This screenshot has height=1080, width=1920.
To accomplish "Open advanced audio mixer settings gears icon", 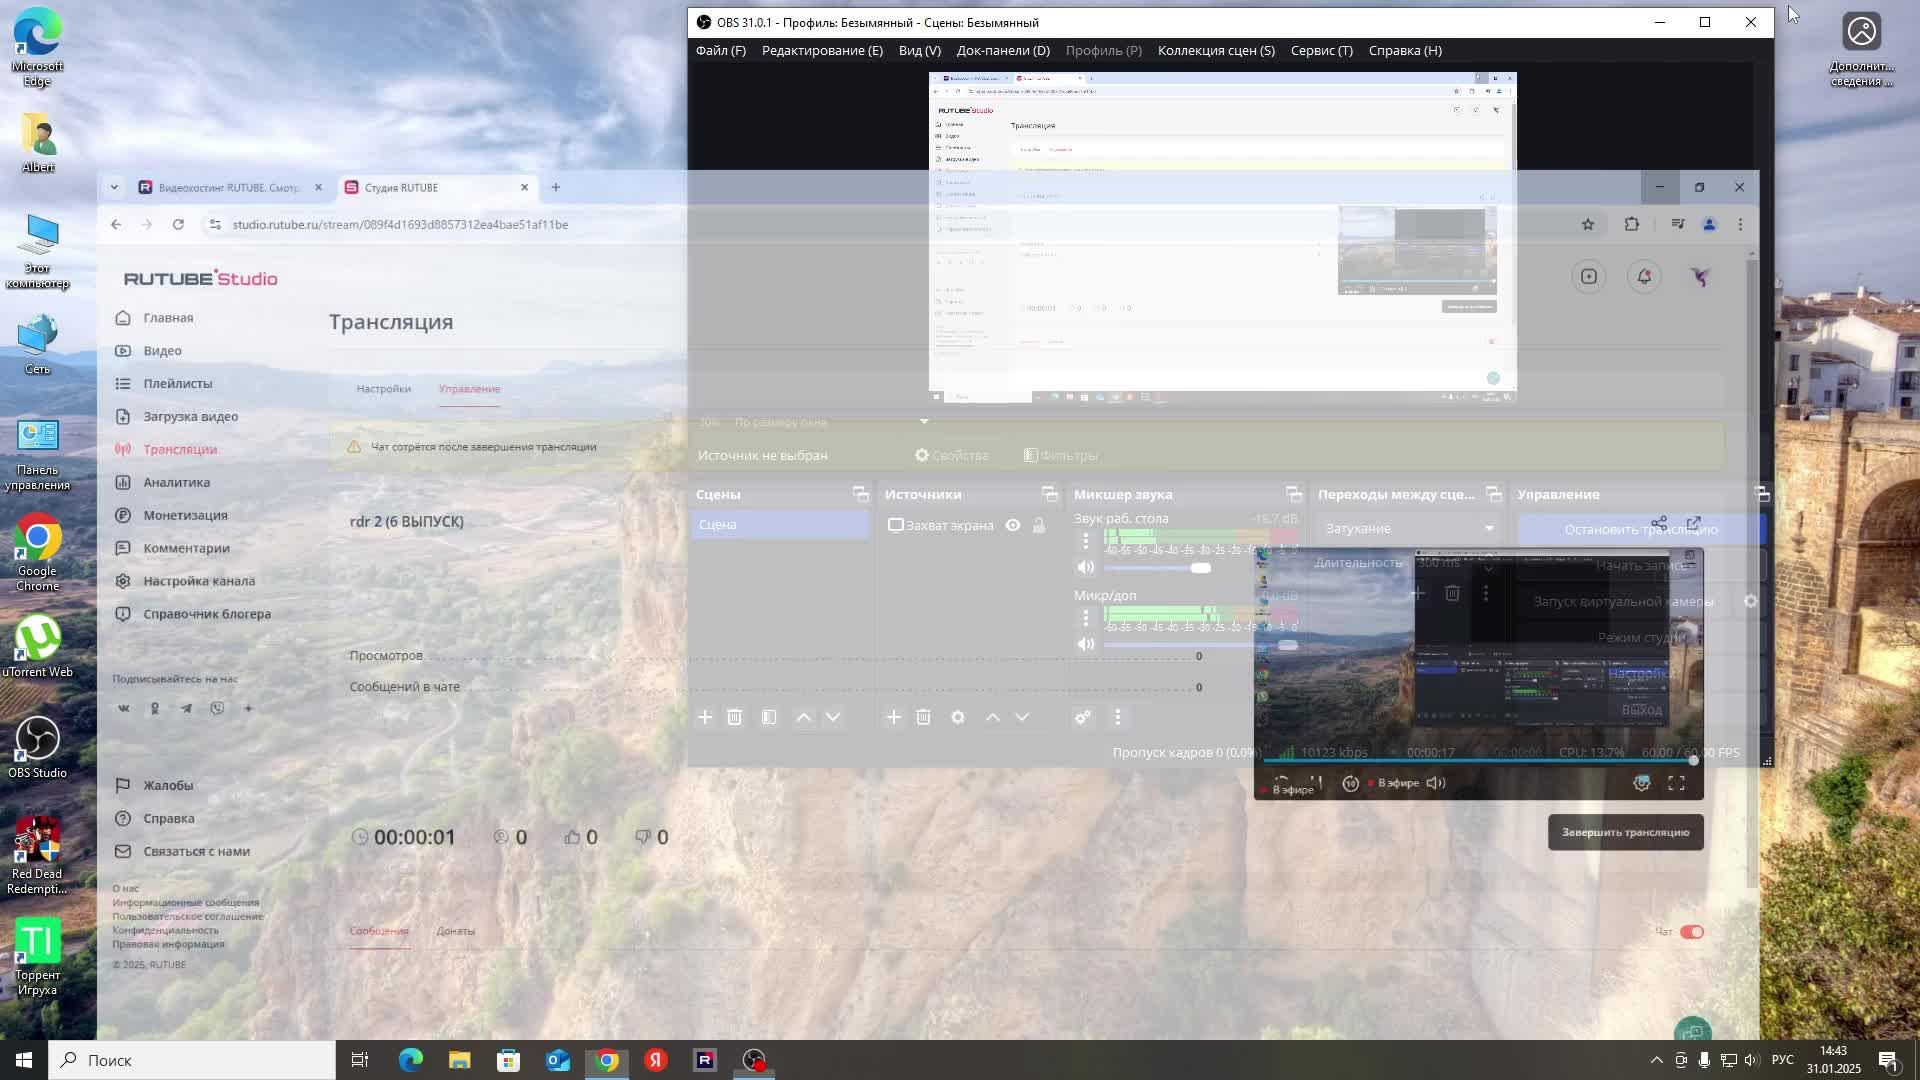I will point(1083,717).
